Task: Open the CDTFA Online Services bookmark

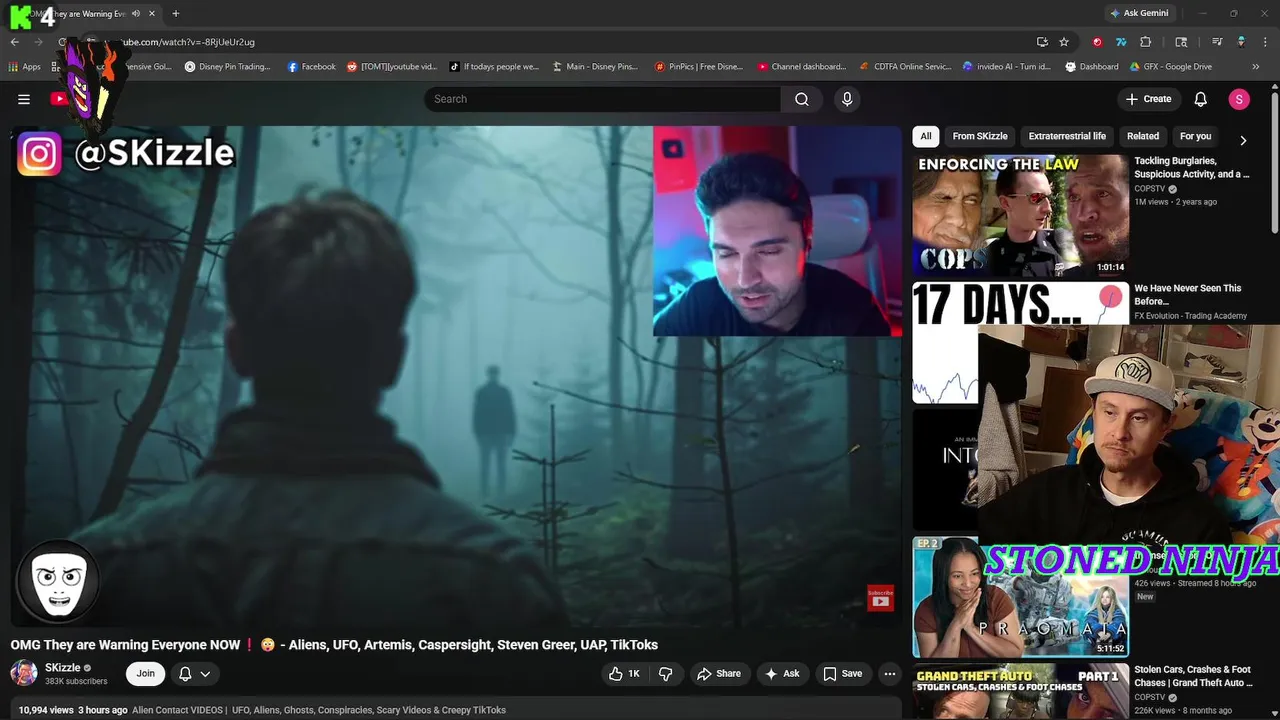Action: pyautogui.click(x=906, y=67)
